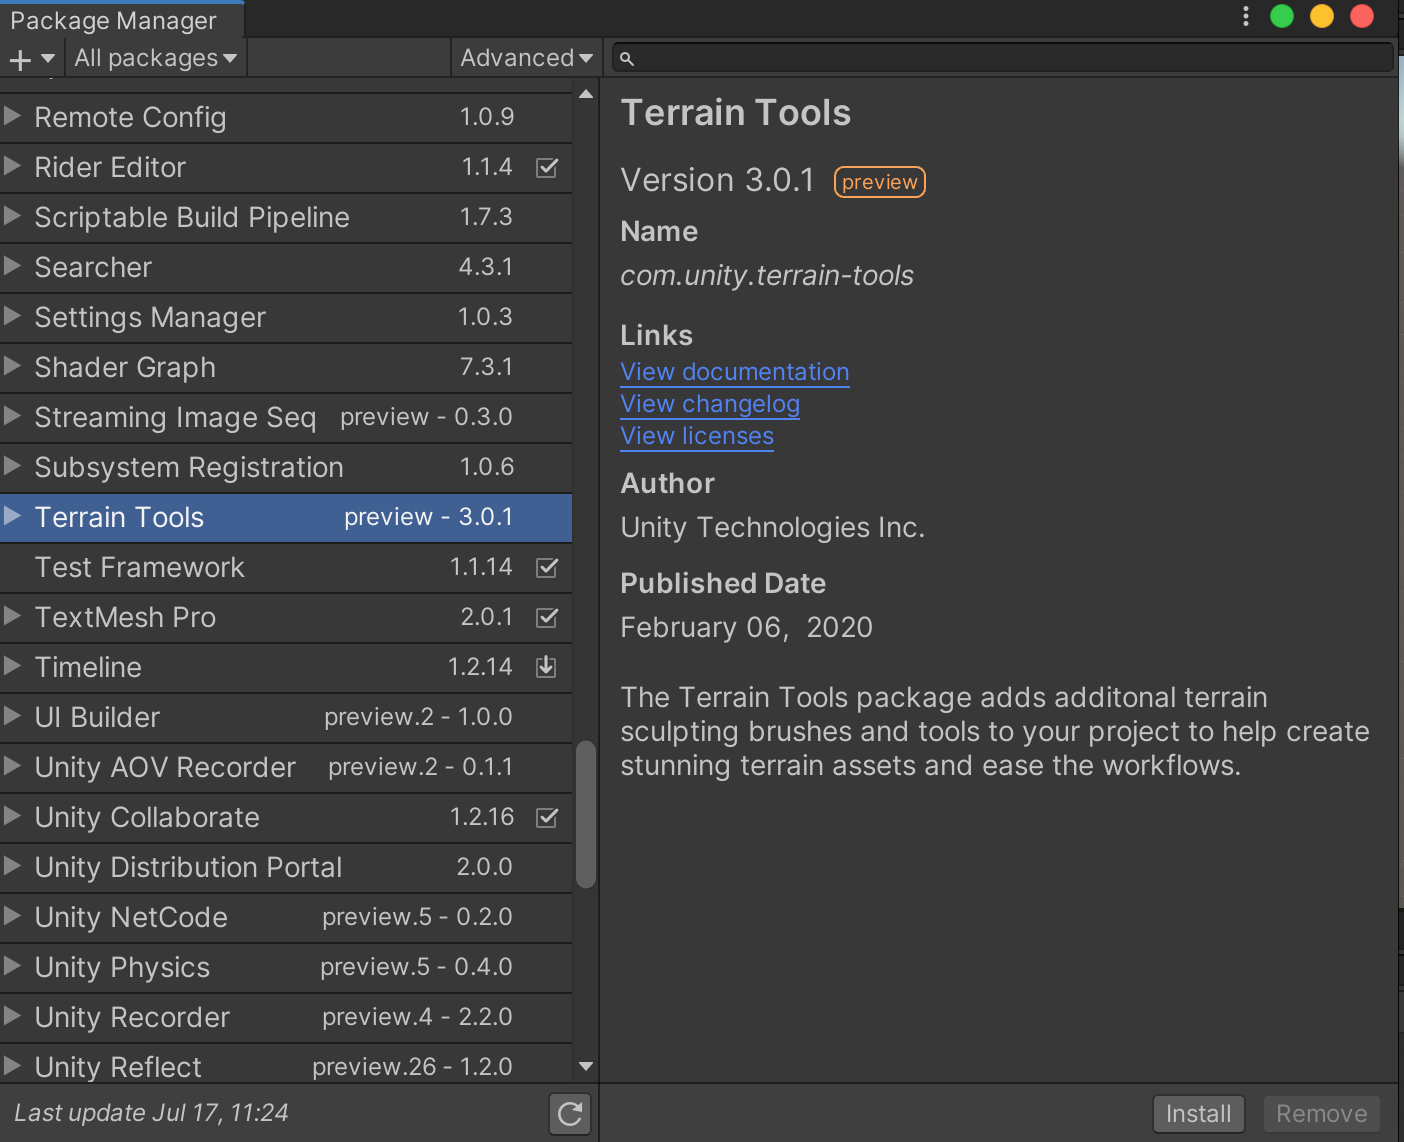This screenshot has height=1142, width=1404.
Task: Select the Package Manager tab
Action: pos(113,20)
